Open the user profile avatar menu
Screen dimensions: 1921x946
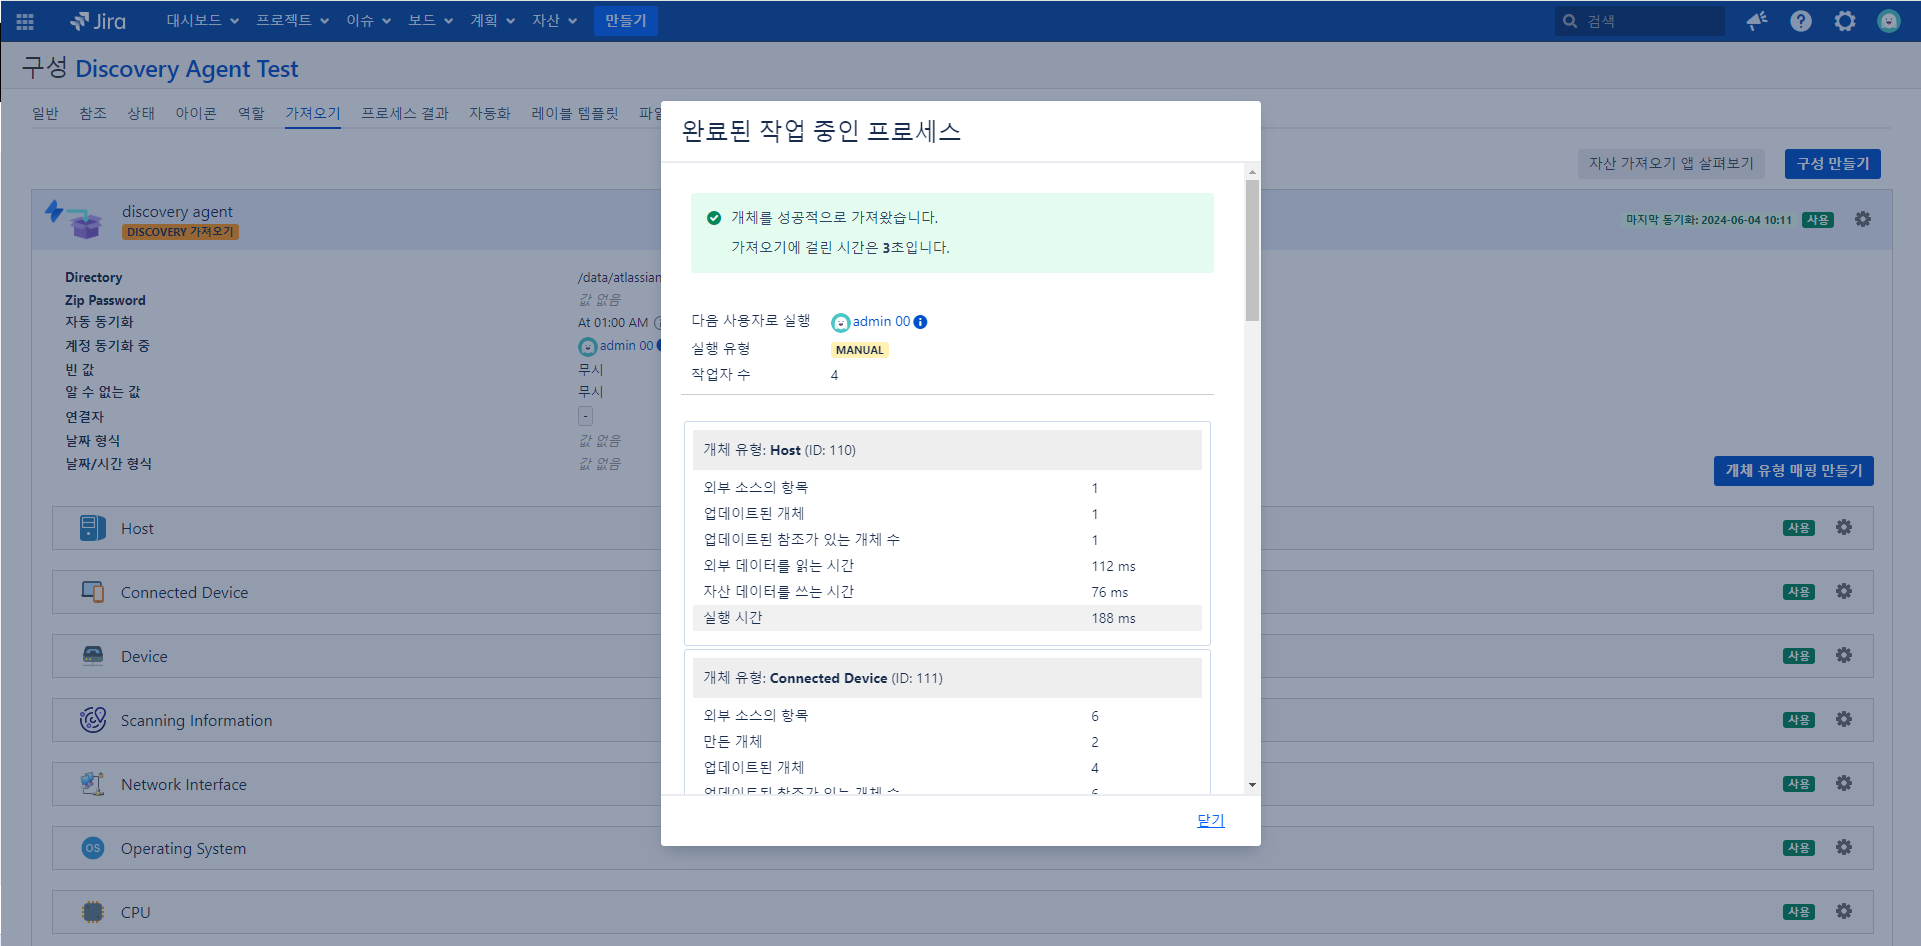1888,21
